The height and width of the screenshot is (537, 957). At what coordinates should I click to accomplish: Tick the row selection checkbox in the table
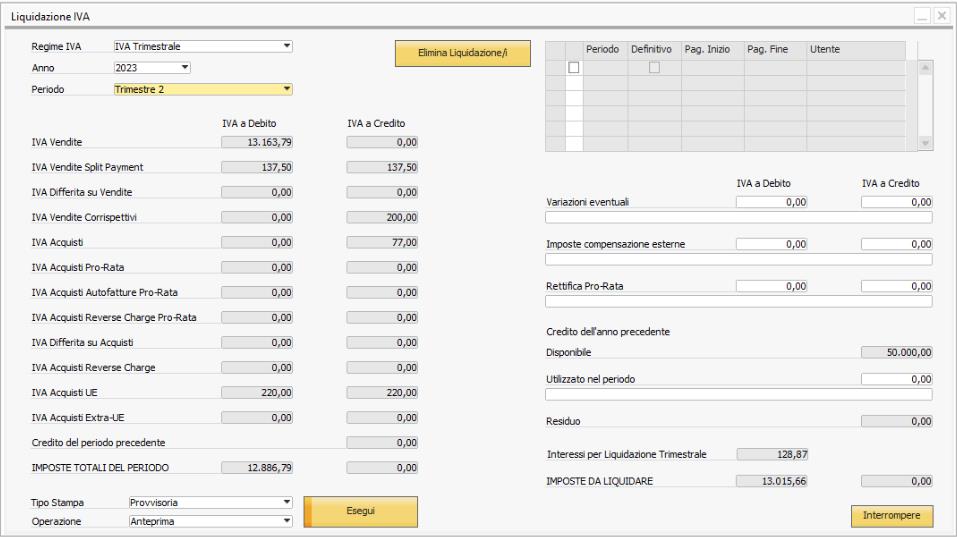pos(574,68)
